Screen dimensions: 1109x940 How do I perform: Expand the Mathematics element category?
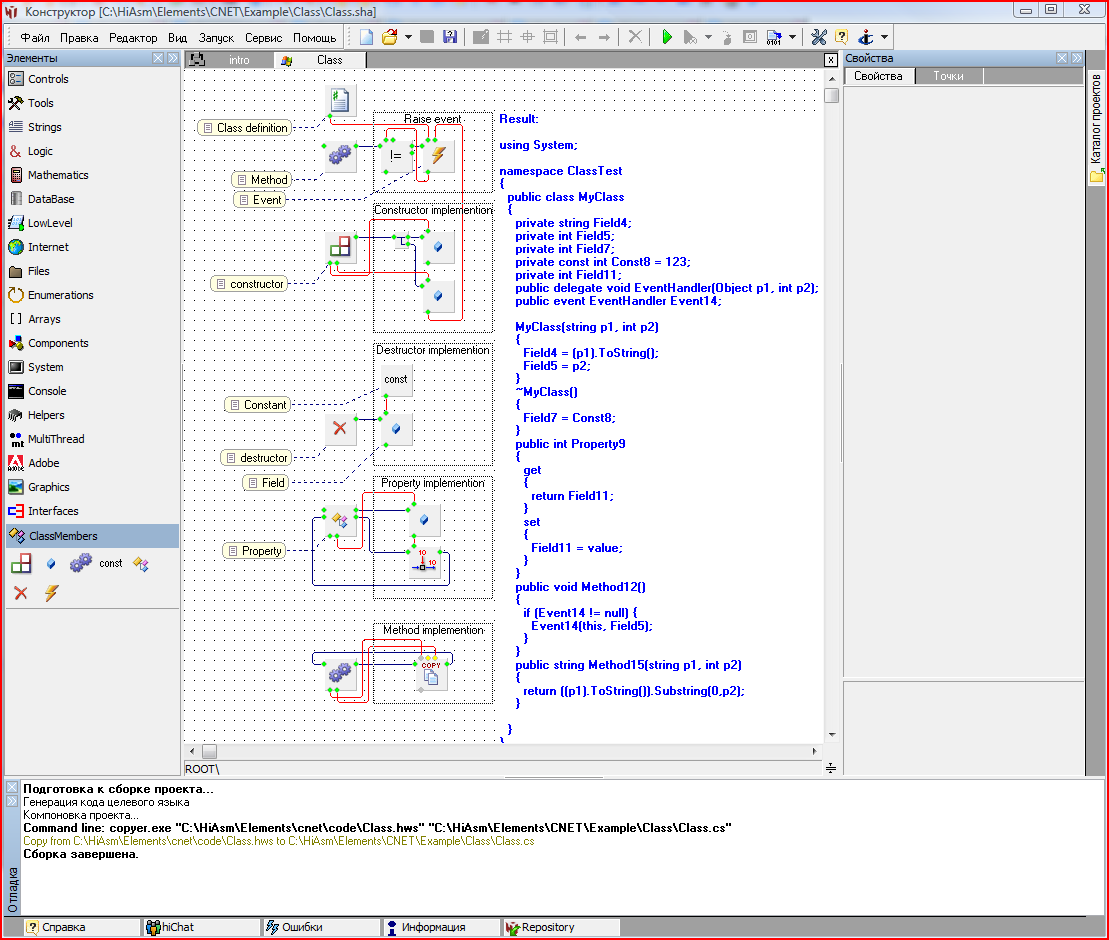click(x=58, y=175)
